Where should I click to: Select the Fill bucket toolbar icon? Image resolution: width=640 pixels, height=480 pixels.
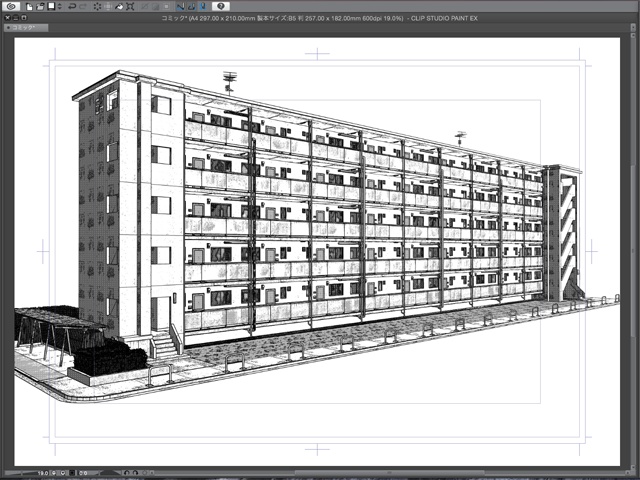[119, 7]
